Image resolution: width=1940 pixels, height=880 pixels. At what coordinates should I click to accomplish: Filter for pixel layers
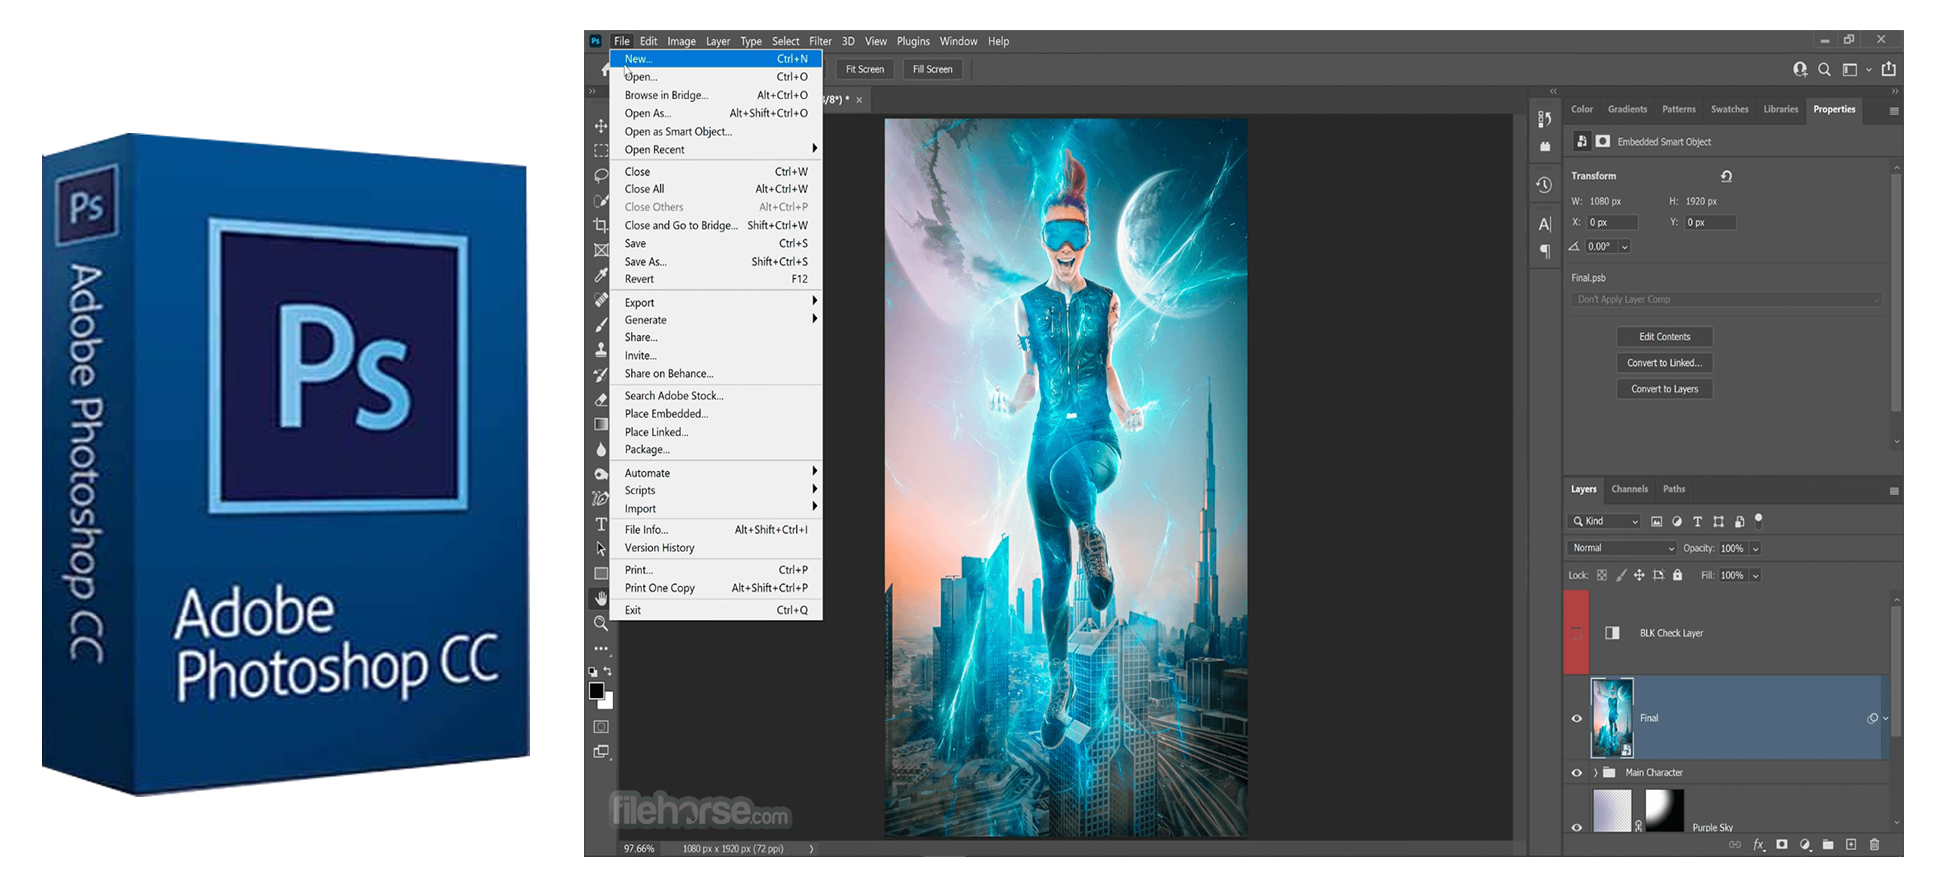1656,521
